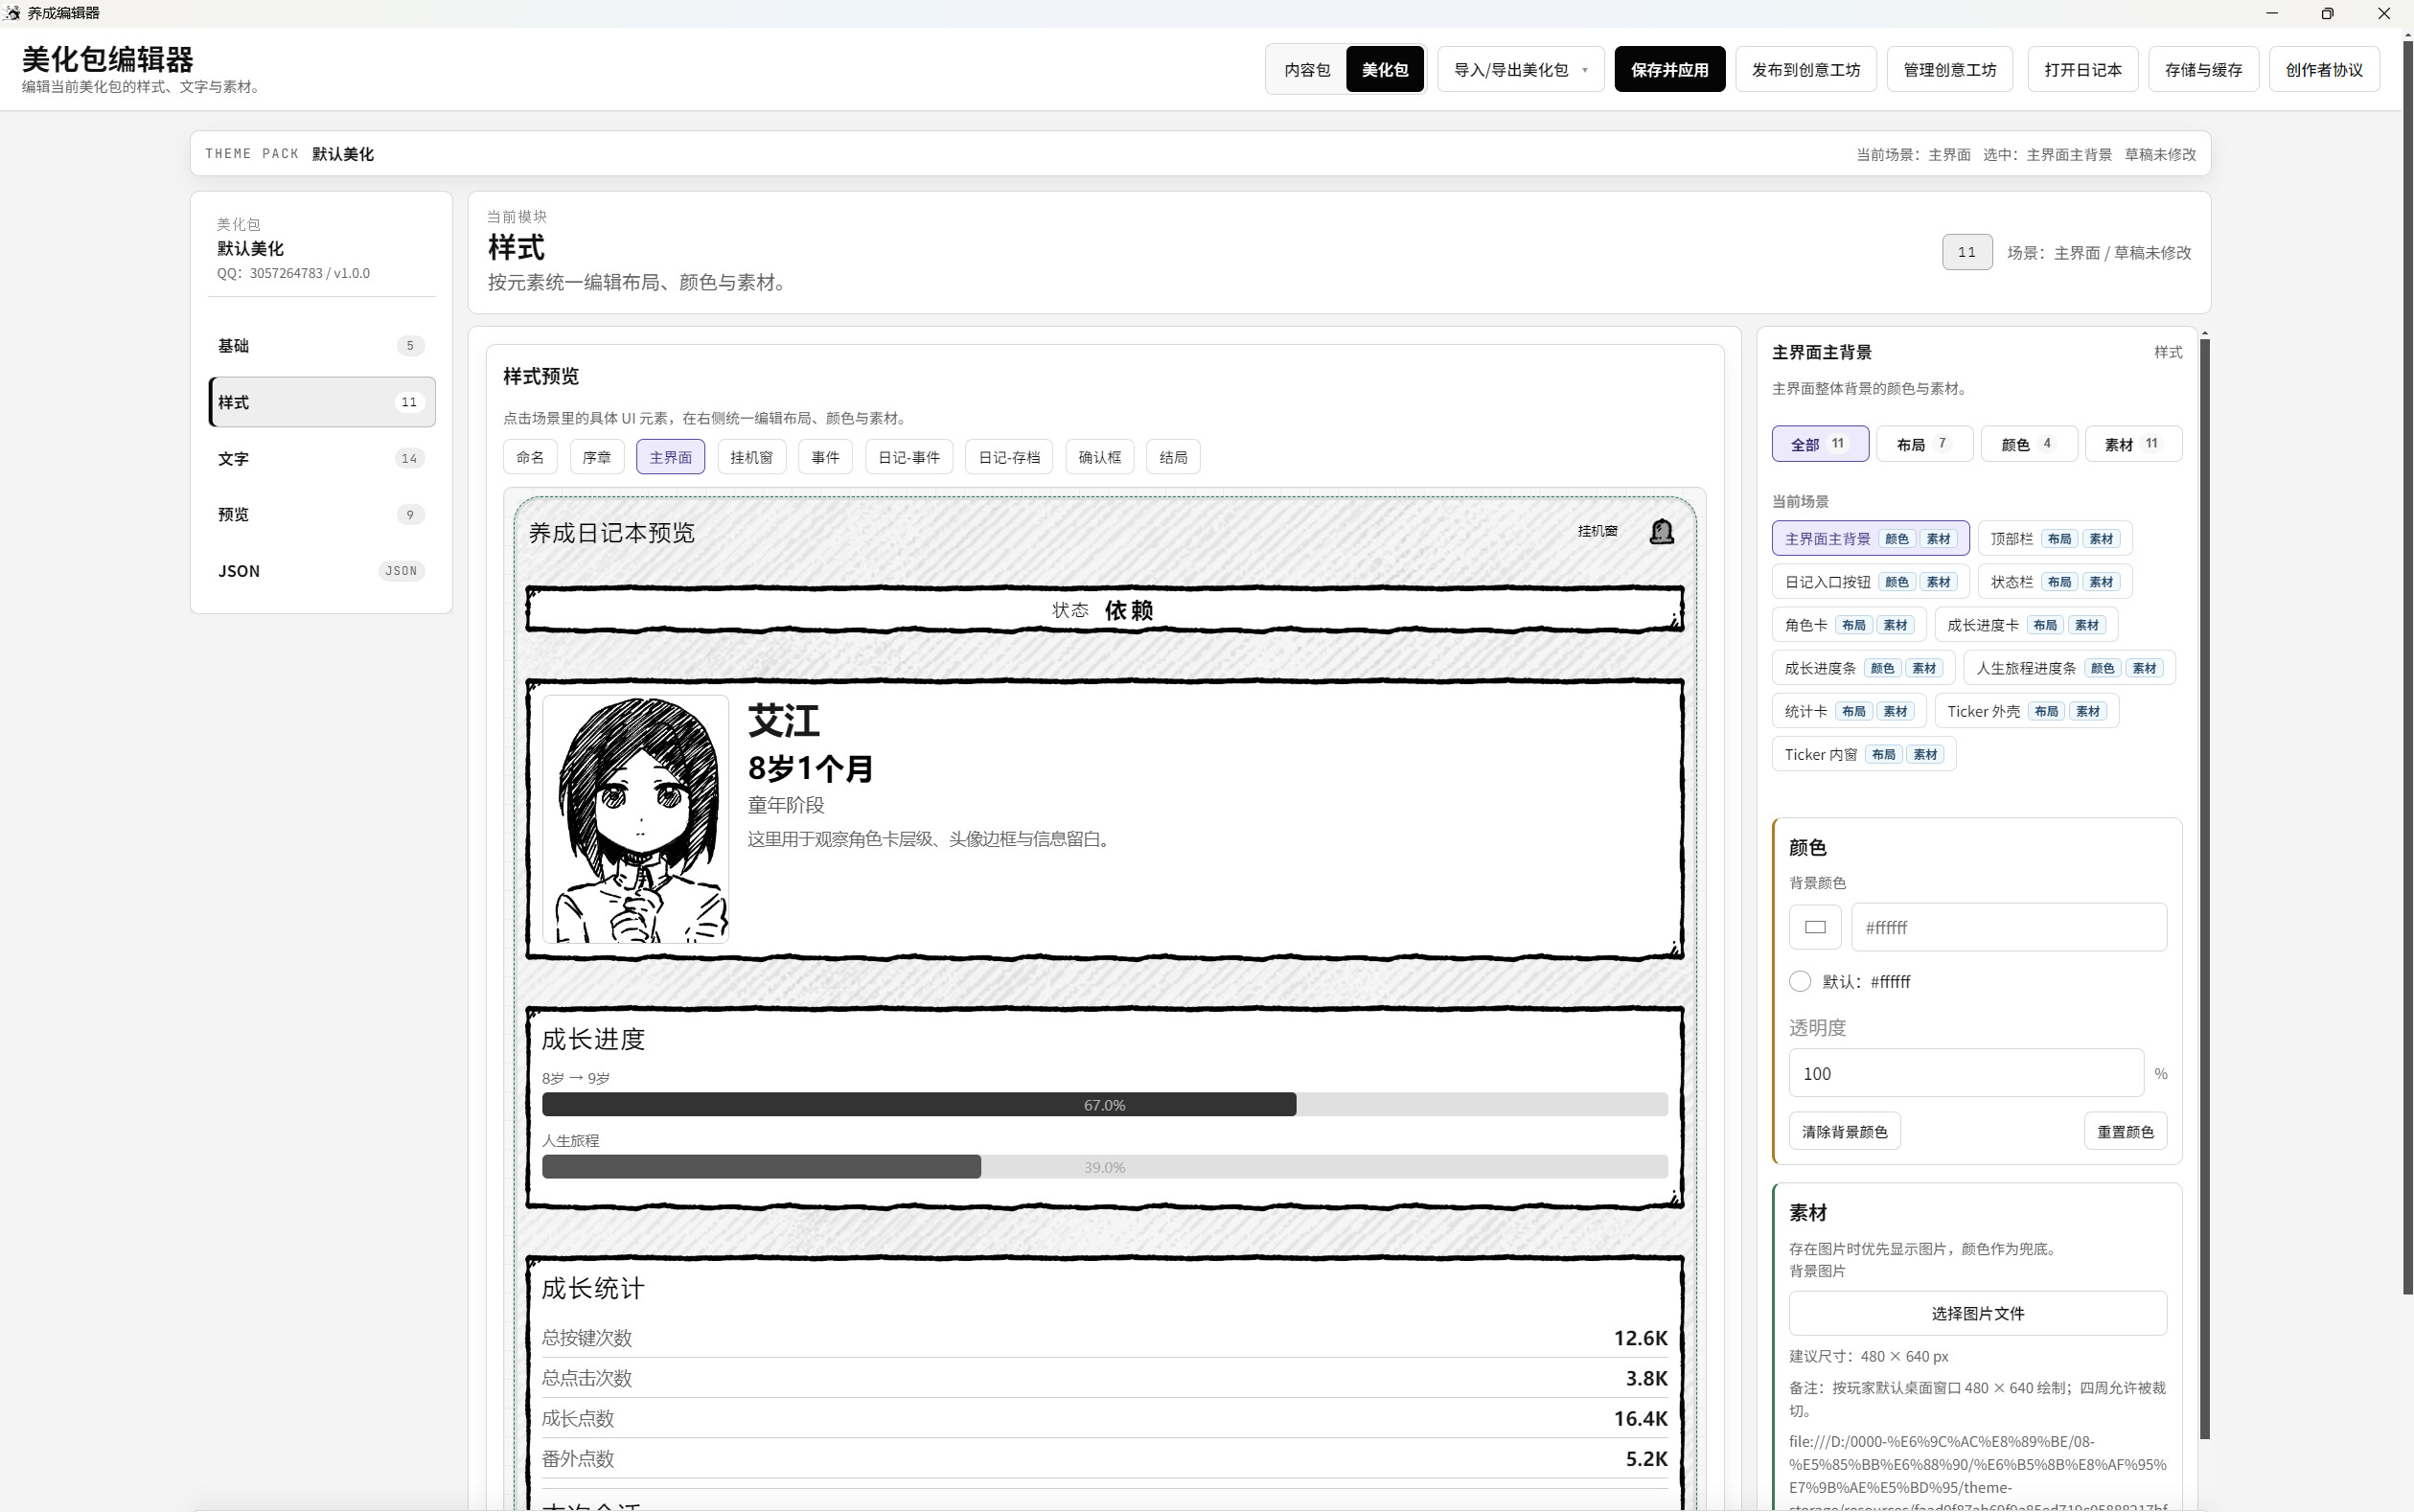Click the 挂机窗 label in preview header
2414x1512 pixels.
click(1597, 531)
